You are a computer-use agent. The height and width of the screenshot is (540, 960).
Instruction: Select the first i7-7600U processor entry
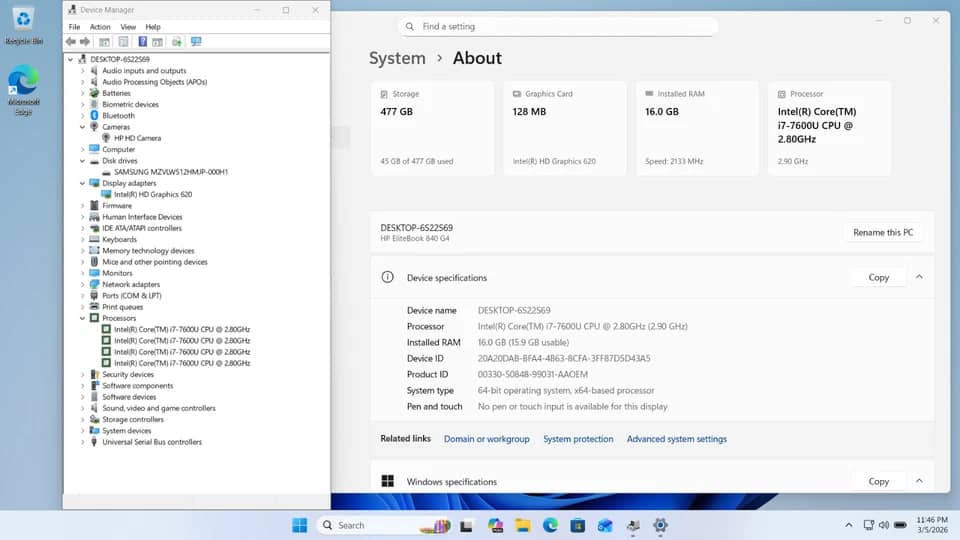181,329
